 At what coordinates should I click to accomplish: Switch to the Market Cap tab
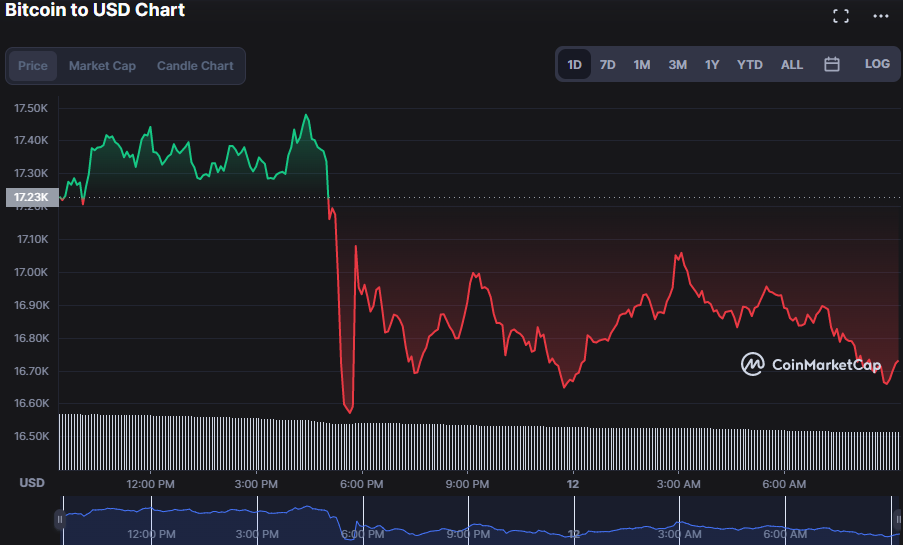point(102,66)
